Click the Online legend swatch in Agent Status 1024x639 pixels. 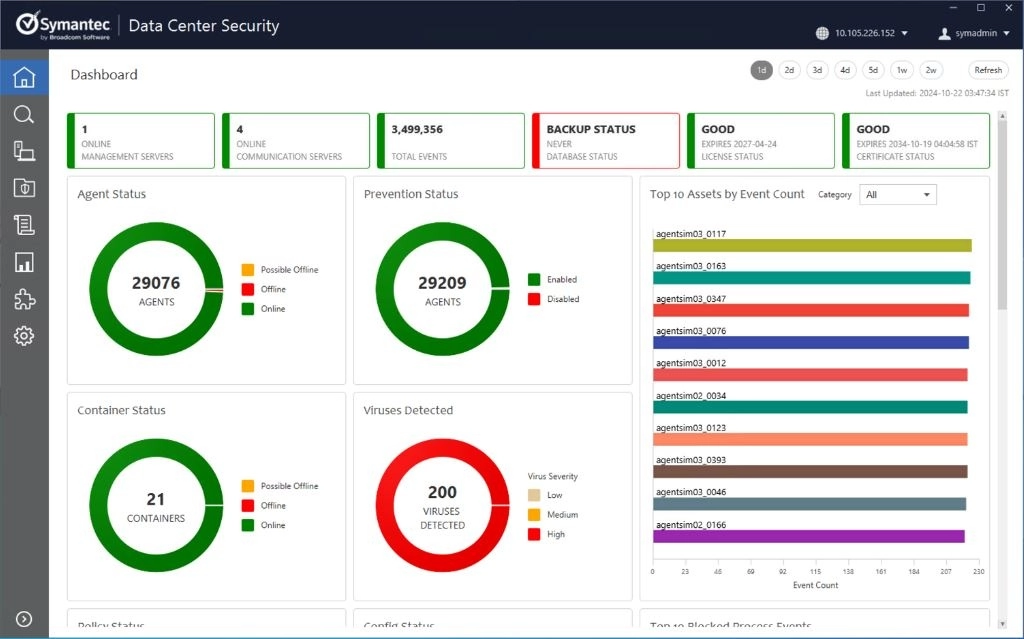pos(248,309)
